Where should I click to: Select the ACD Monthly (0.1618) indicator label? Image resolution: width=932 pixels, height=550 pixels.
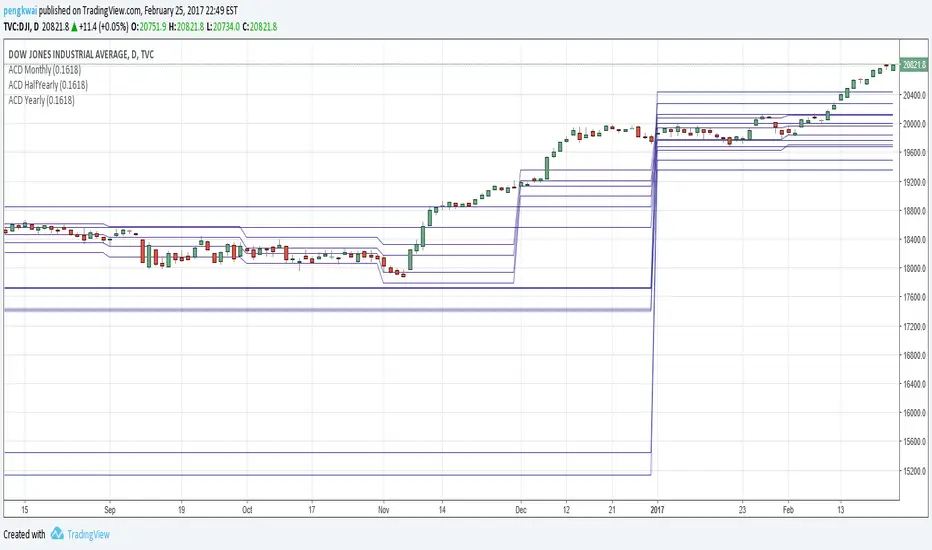[45, 70]
